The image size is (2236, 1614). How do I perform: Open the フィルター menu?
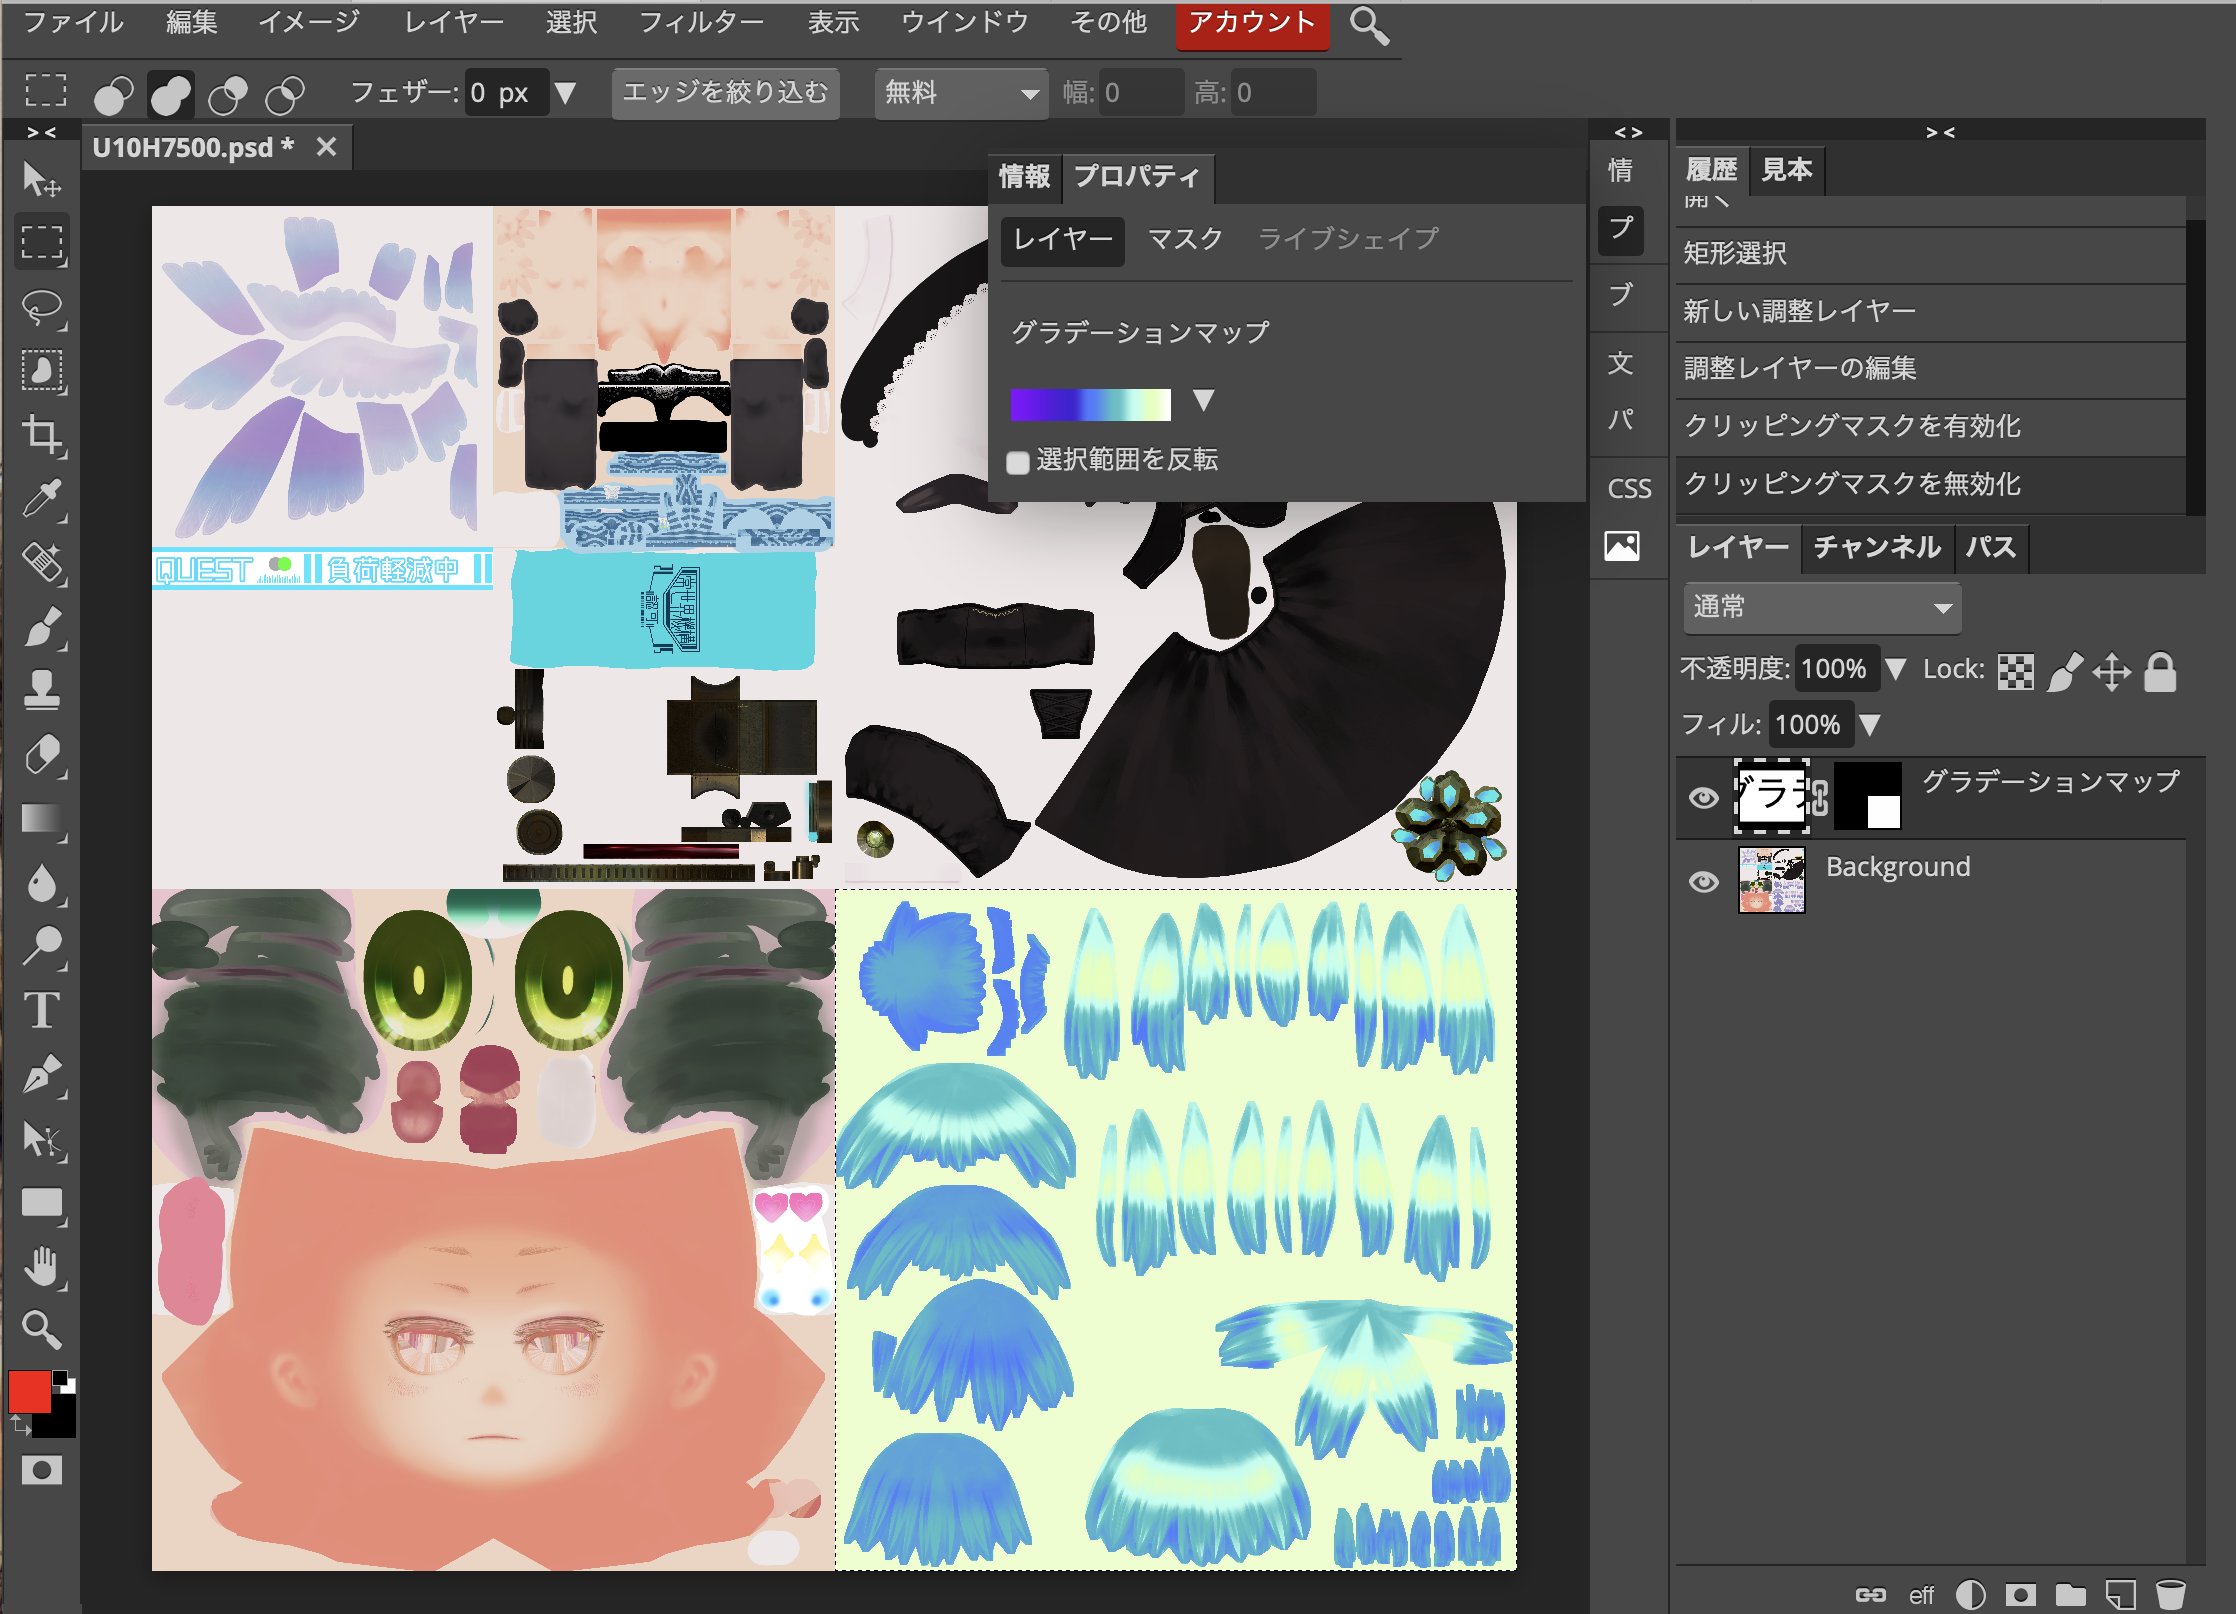(703, 22)
